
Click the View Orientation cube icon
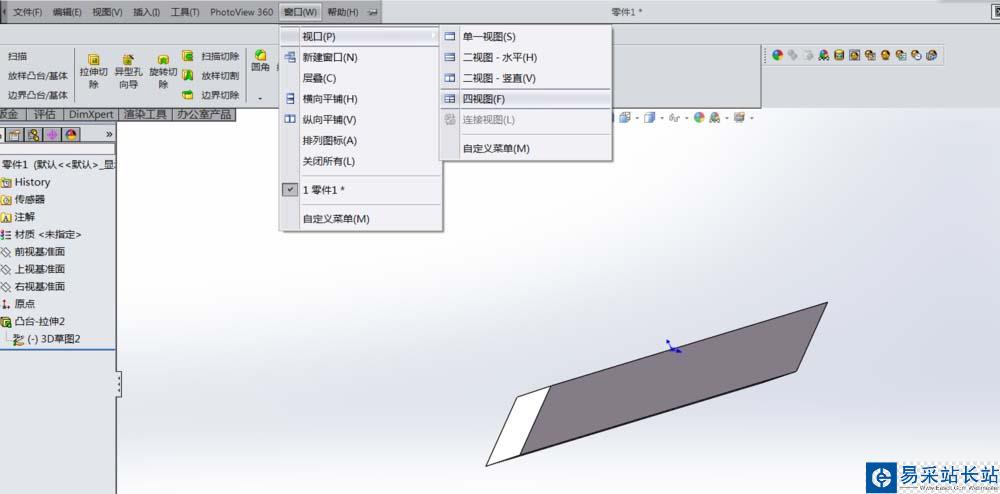pyautogui.click(x=624, y=118)
